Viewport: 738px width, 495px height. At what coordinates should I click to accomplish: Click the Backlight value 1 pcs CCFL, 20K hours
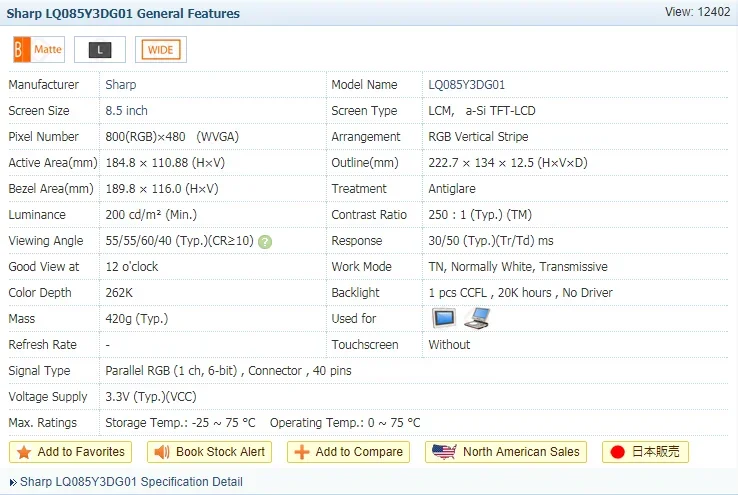521,293
